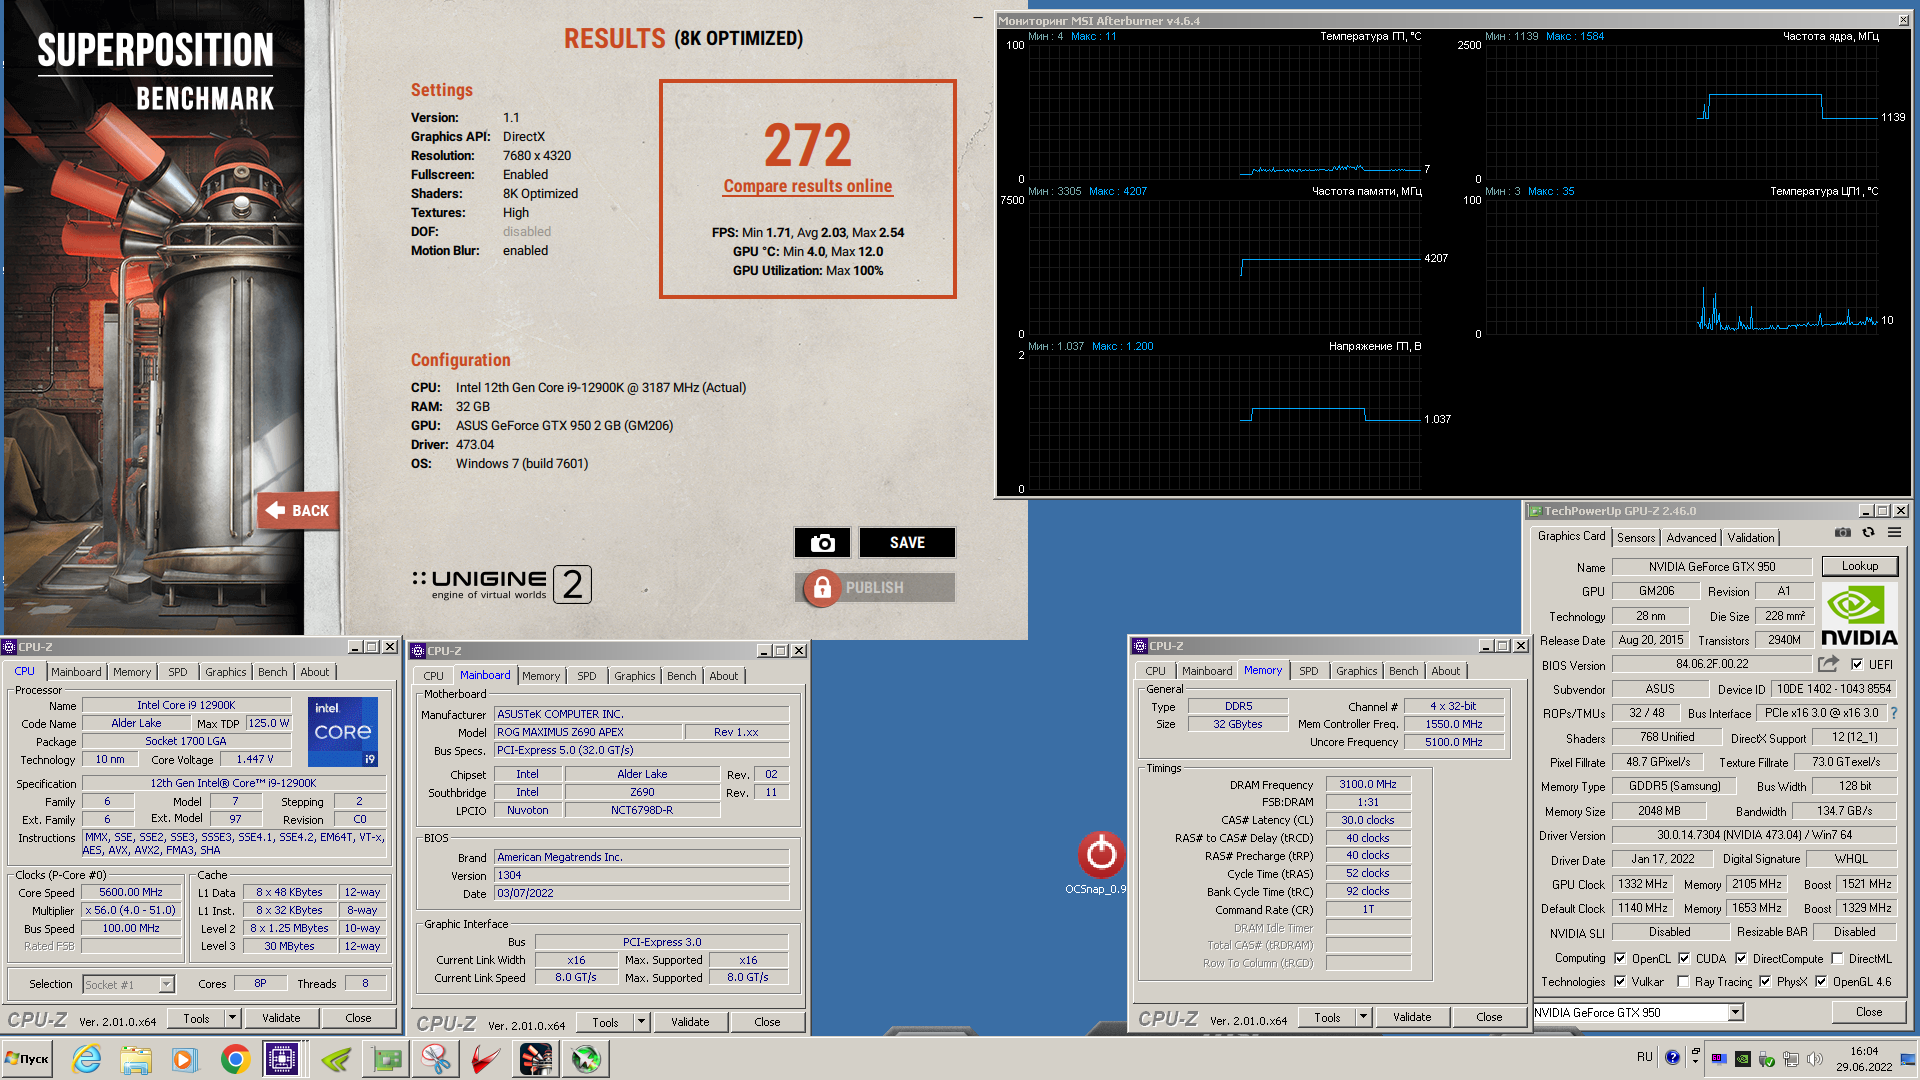Viewport: 1920px width, 1080px height.
Task: Open the Snipping Tool scissors taskbar icon
Action: pyautogui.click(x=435, y=1059)
